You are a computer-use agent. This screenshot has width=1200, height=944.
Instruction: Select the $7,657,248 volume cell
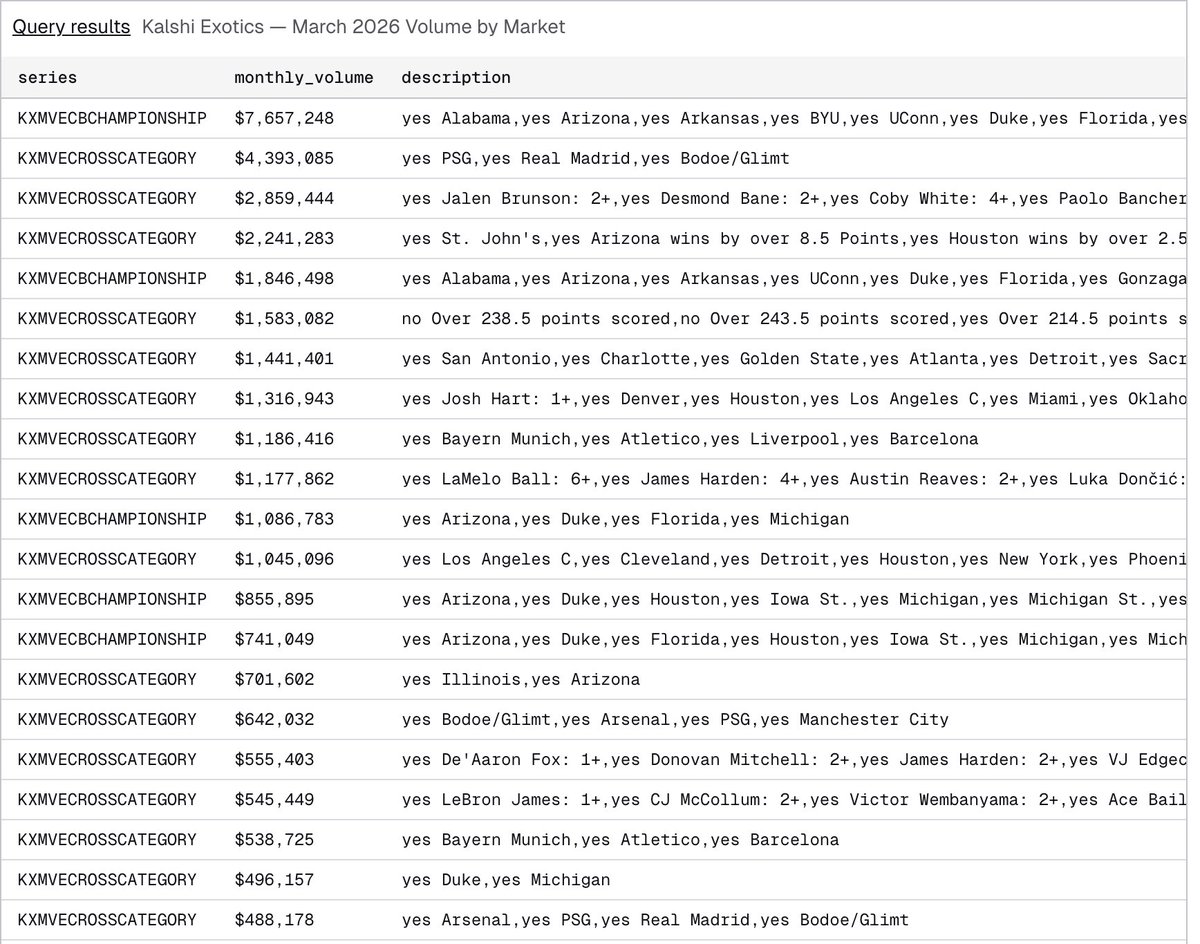pyautogui.click(x=284, y=118)
